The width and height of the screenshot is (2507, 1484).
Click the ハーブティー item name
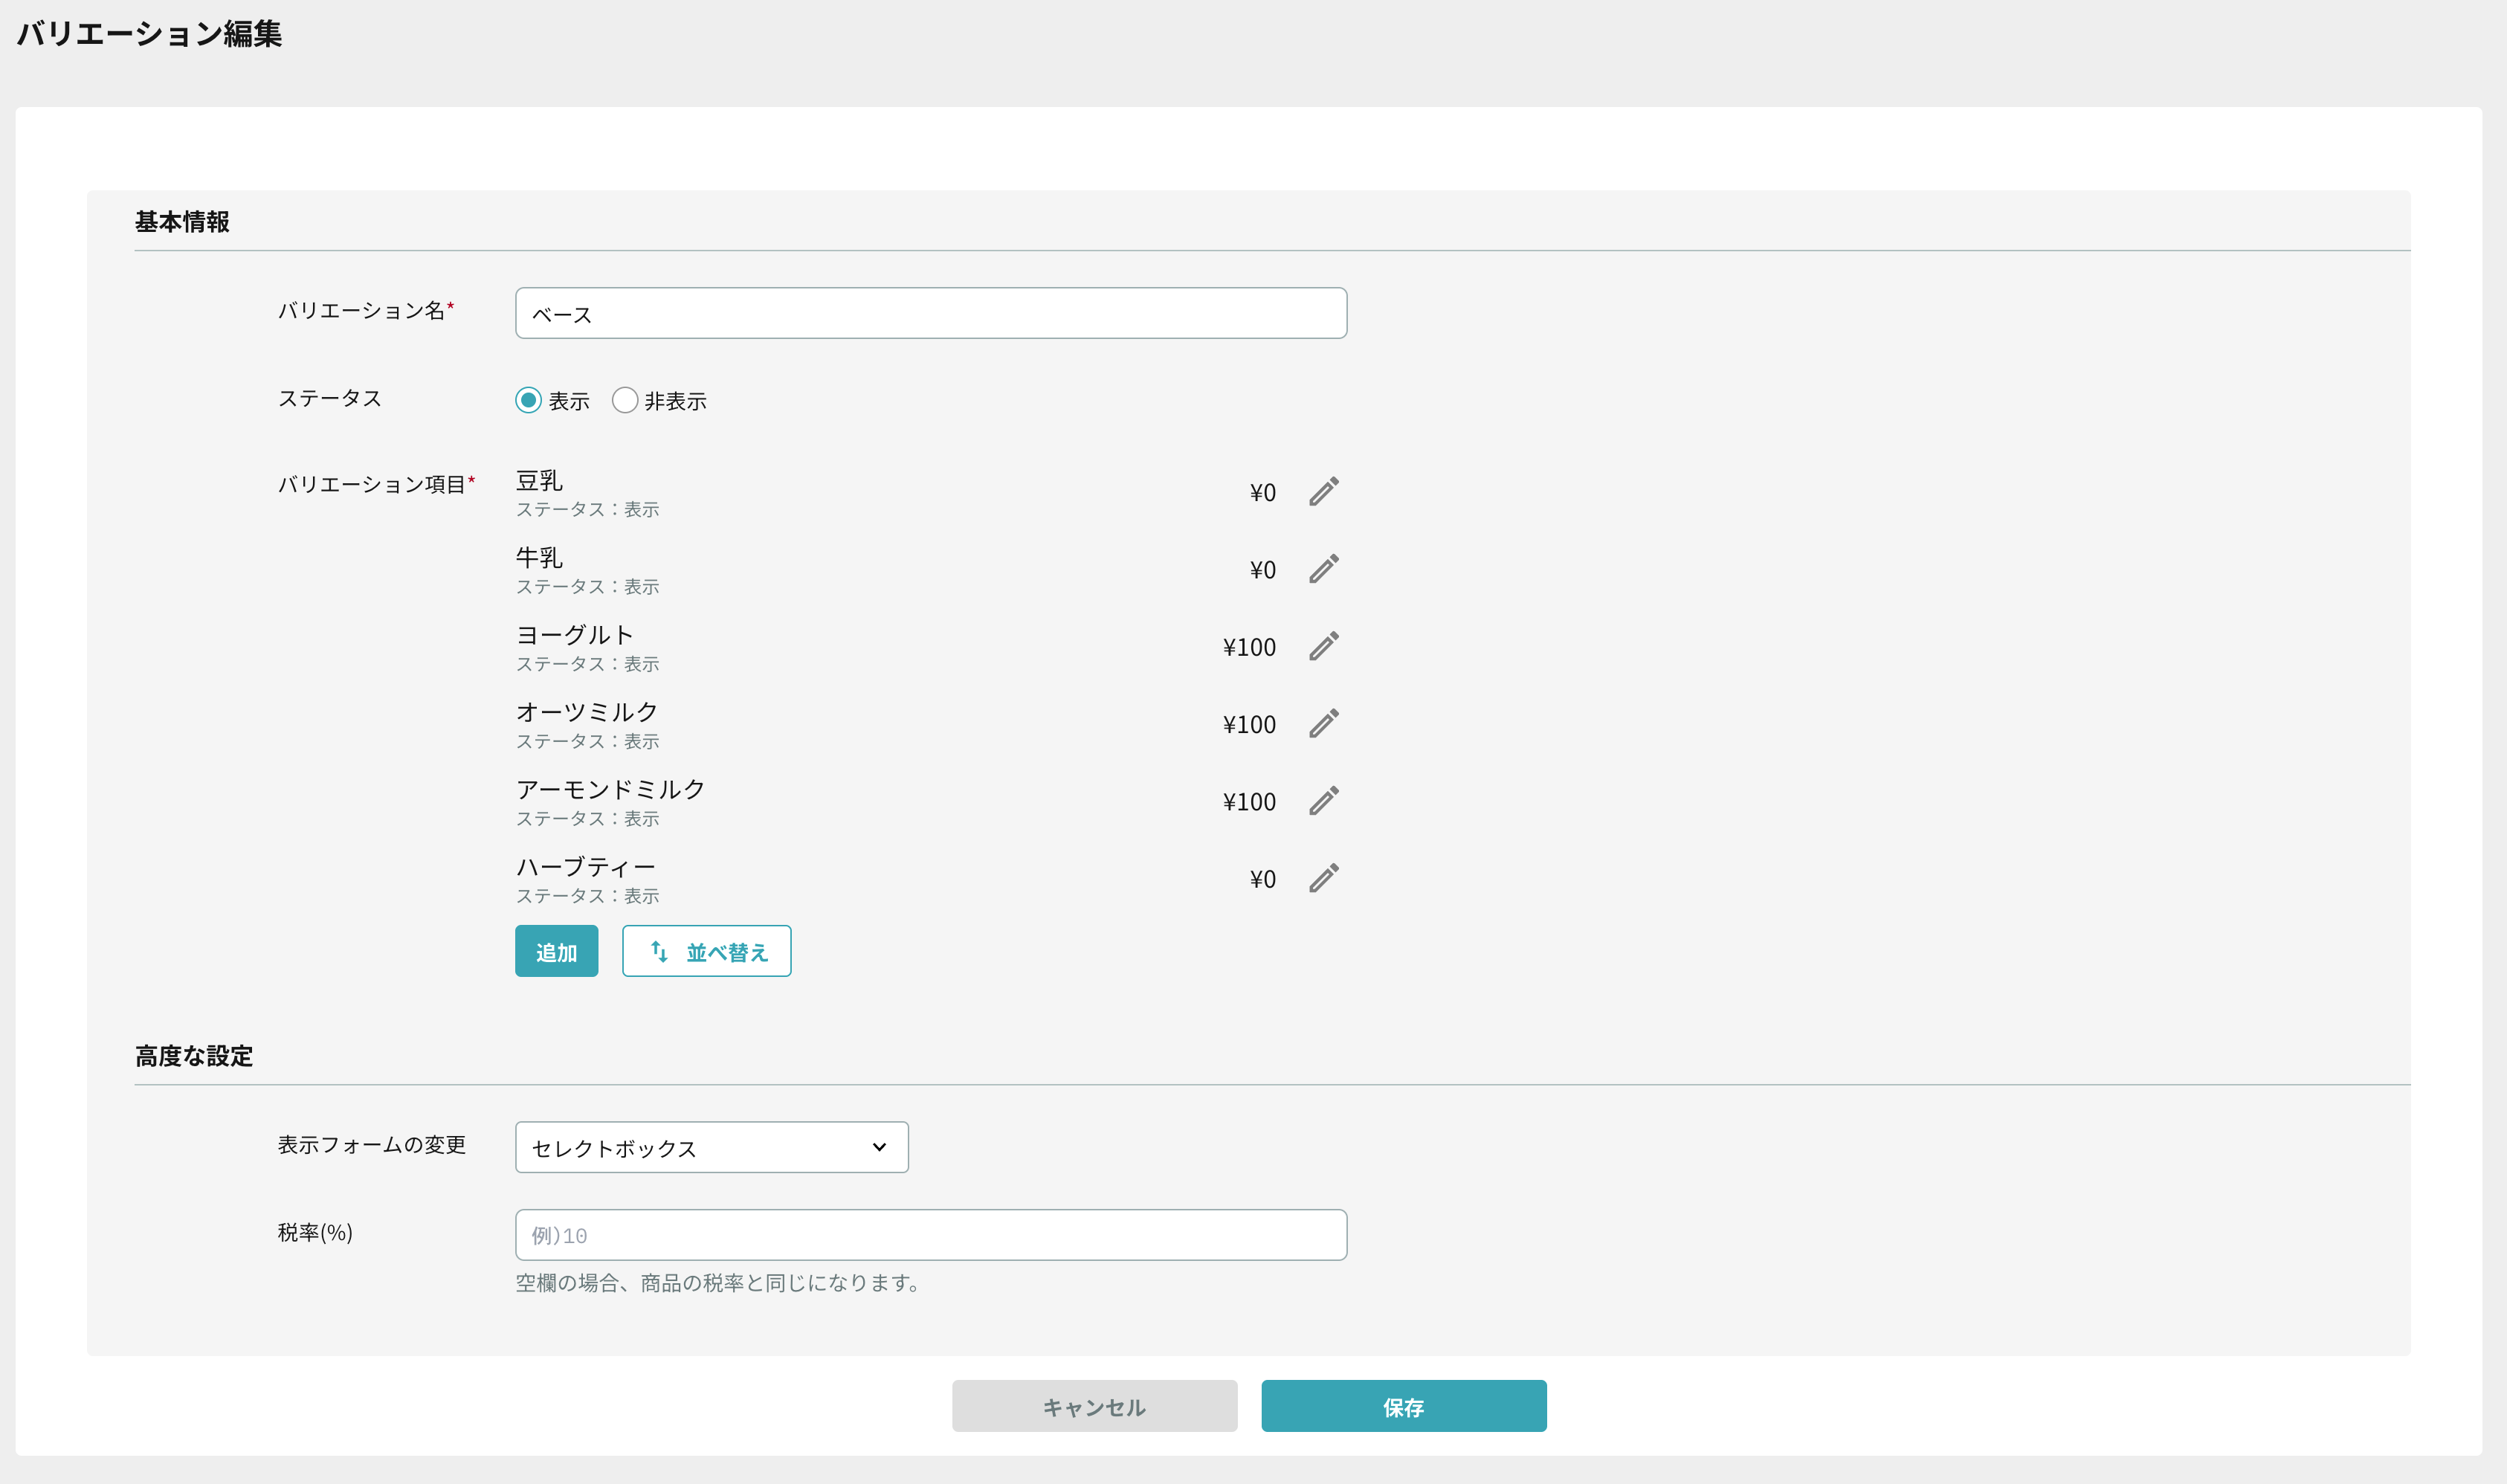pos(586,867)
